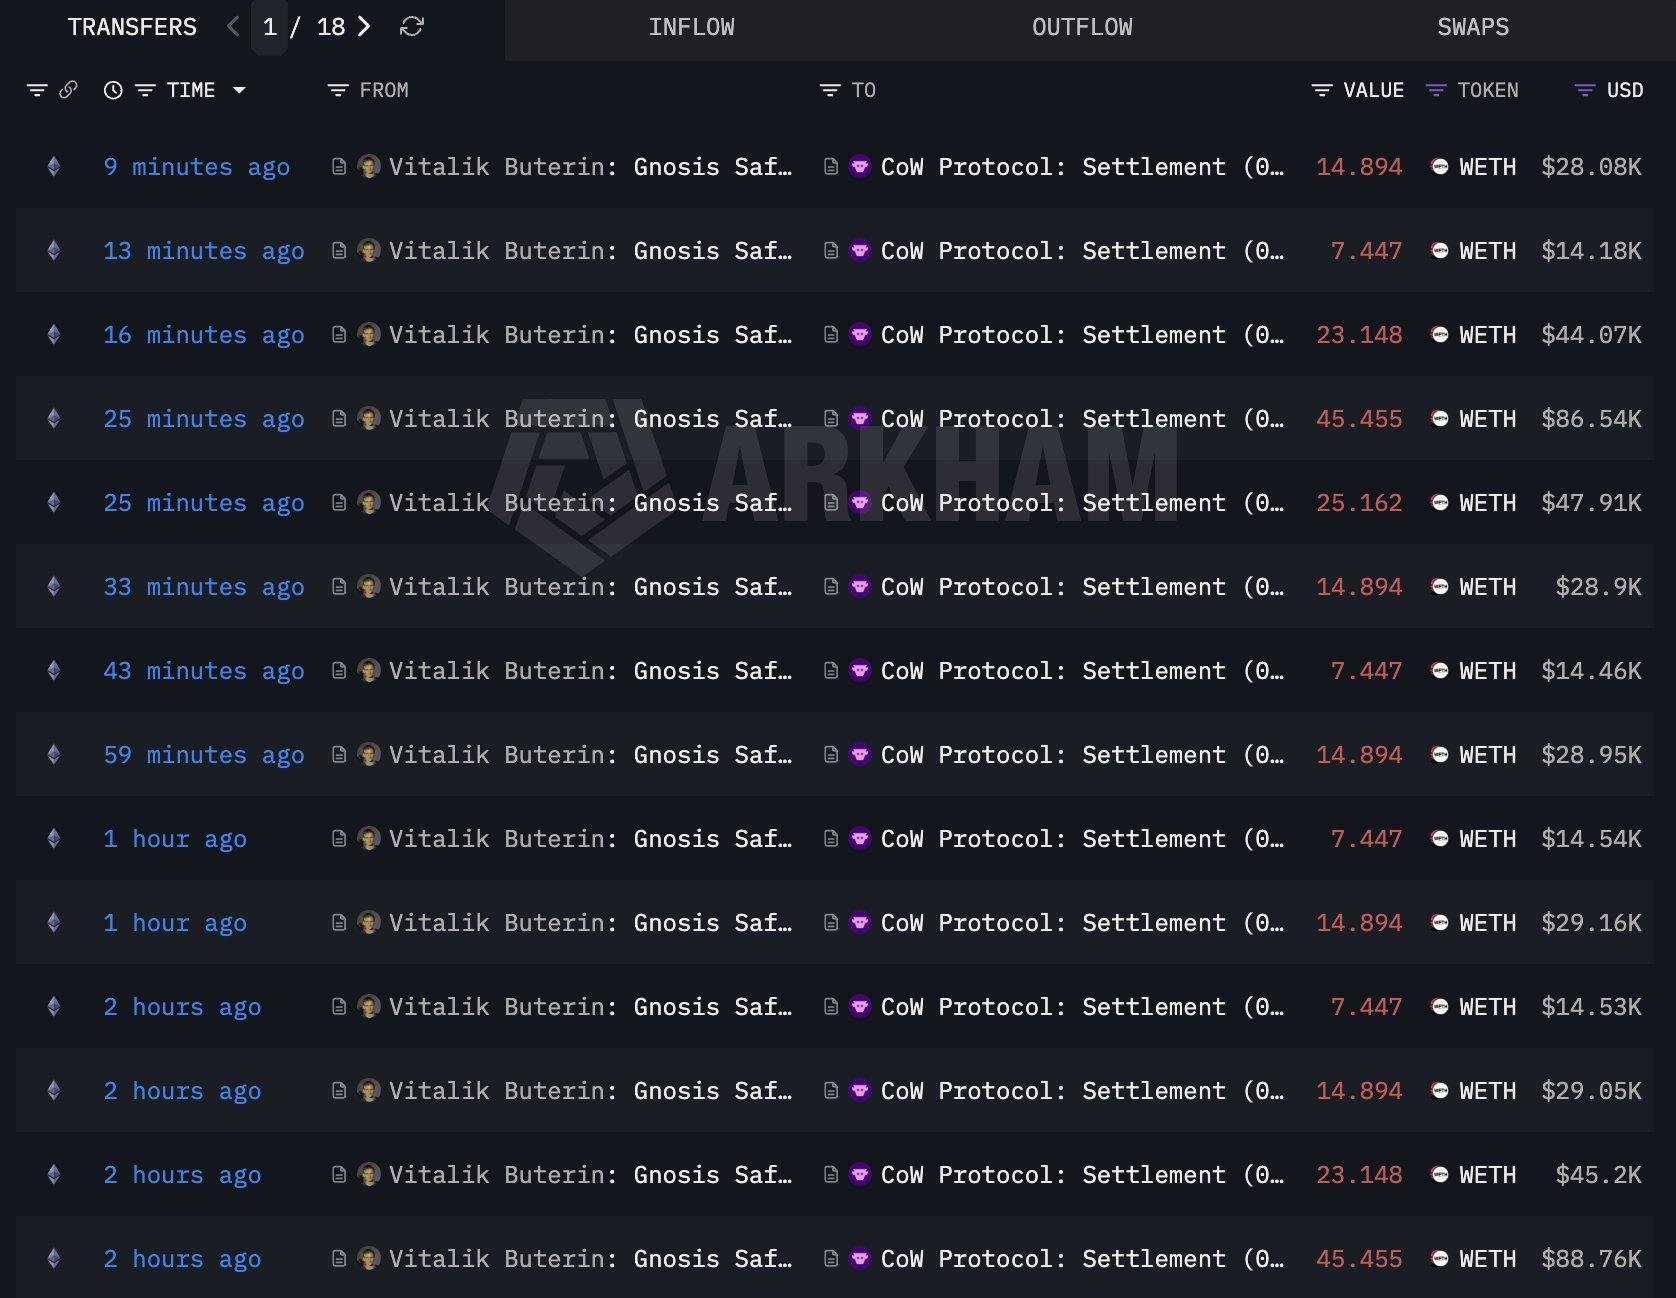Switch to the OUTFLOW tab
Screen dimensions: 1676x1298
tap(1081, 27)
